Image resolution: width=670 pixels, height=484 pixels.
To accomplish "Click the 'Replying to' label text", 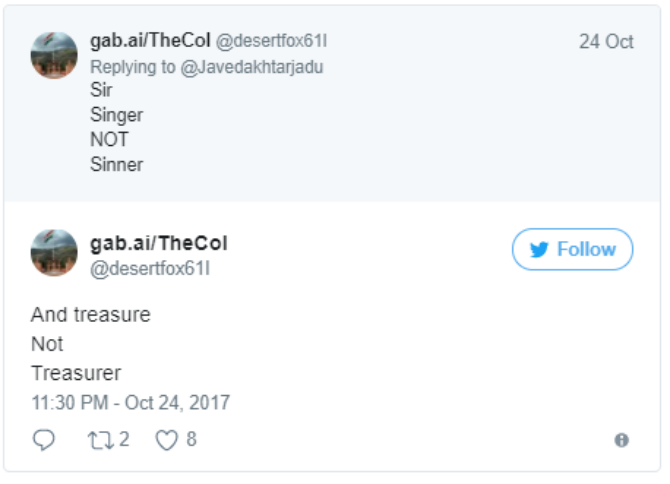I will pos(133,67).
